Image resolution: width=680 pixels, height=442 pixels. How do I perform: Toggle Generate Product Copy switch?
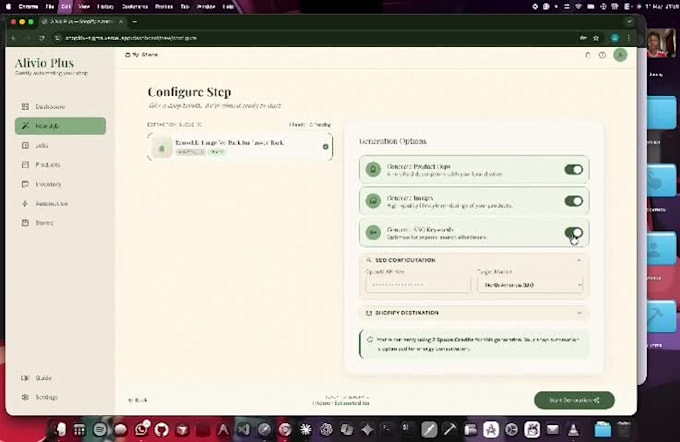click(573, 170)
